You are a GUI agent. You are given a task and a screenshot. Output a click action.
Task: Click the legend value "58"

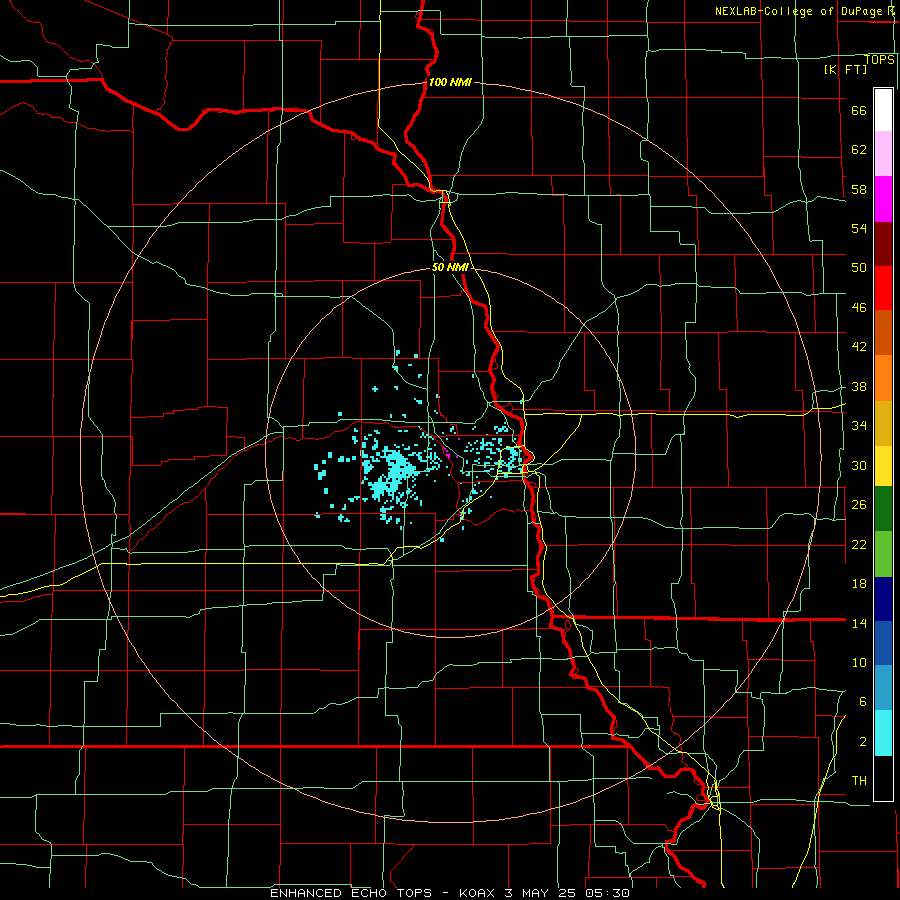[859, 189]
